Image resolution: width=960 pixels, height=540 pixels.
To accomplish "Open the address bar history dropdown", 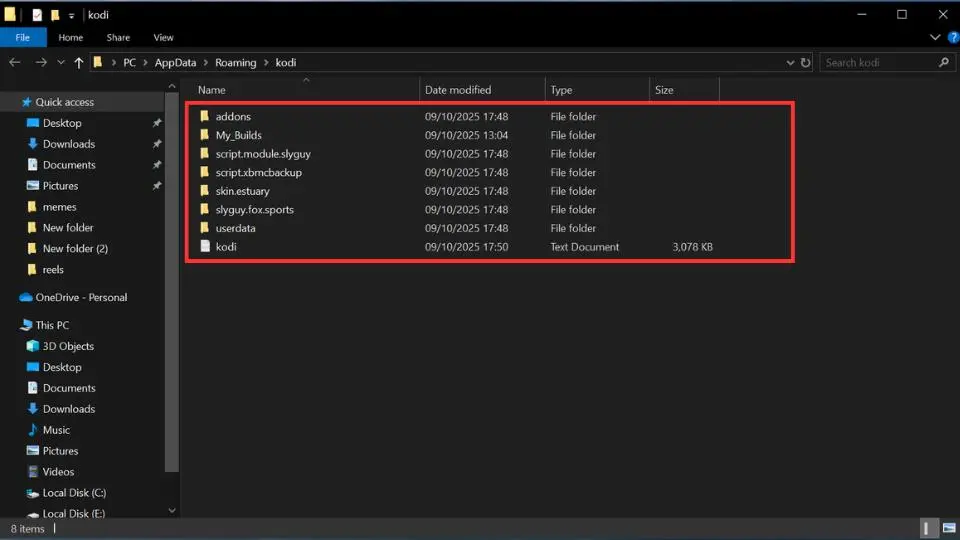I will coord(791,62).
